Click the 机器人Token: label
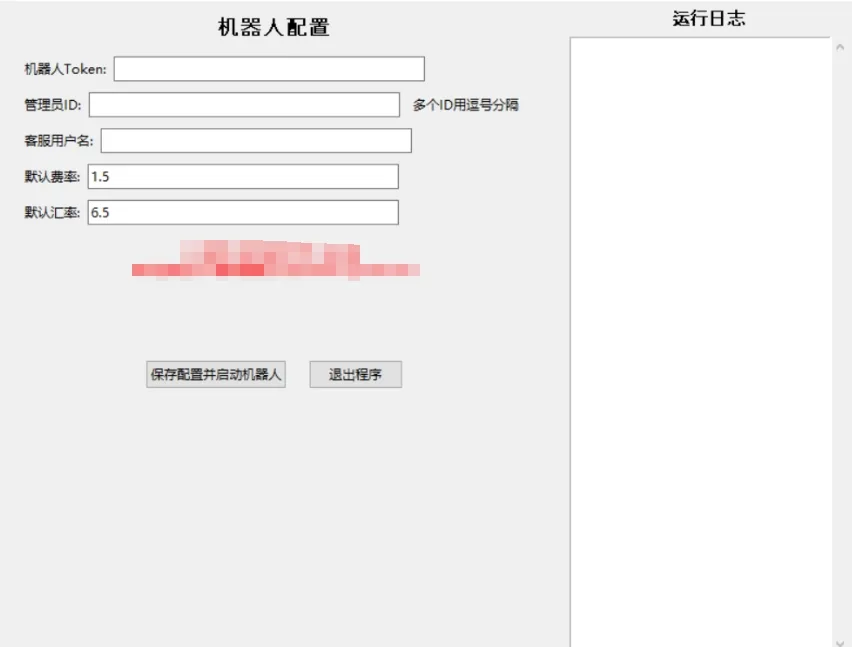The width and height of the screenshot is (852, 647). pyautogui.click(x=66, y=69)
